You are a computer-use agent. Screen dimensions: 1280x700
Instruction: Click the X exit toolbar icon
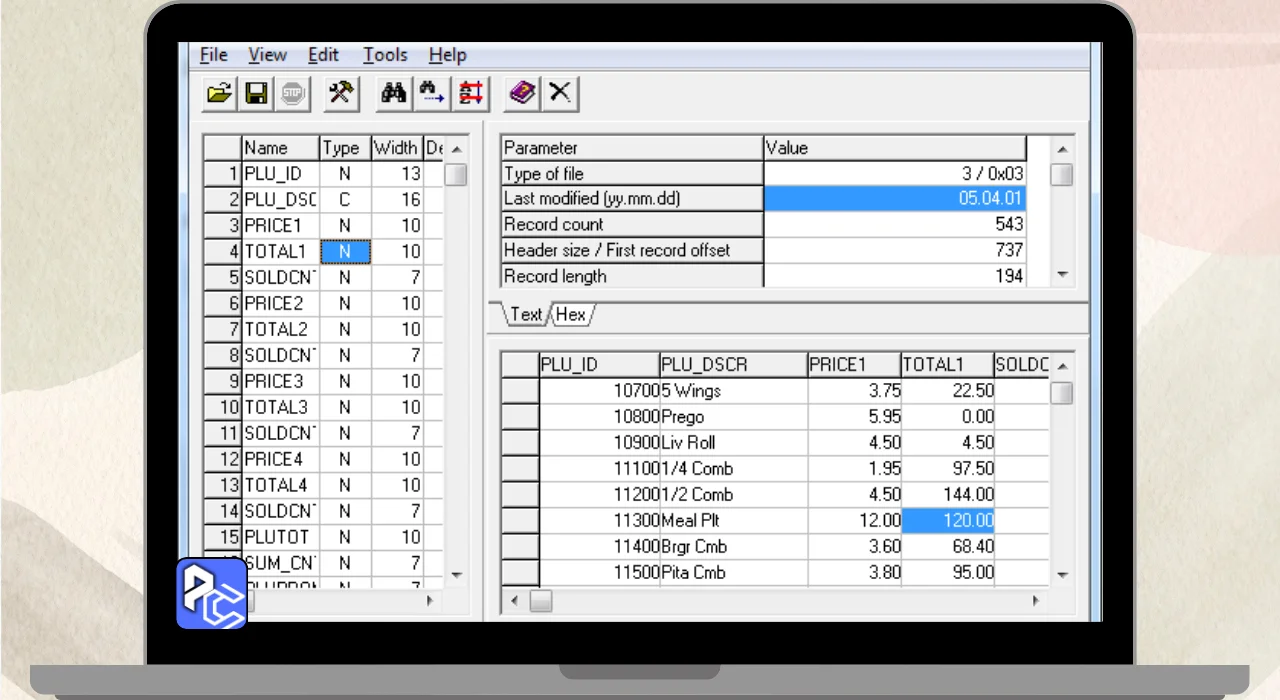pyautogui.click(x=560, y=94)
